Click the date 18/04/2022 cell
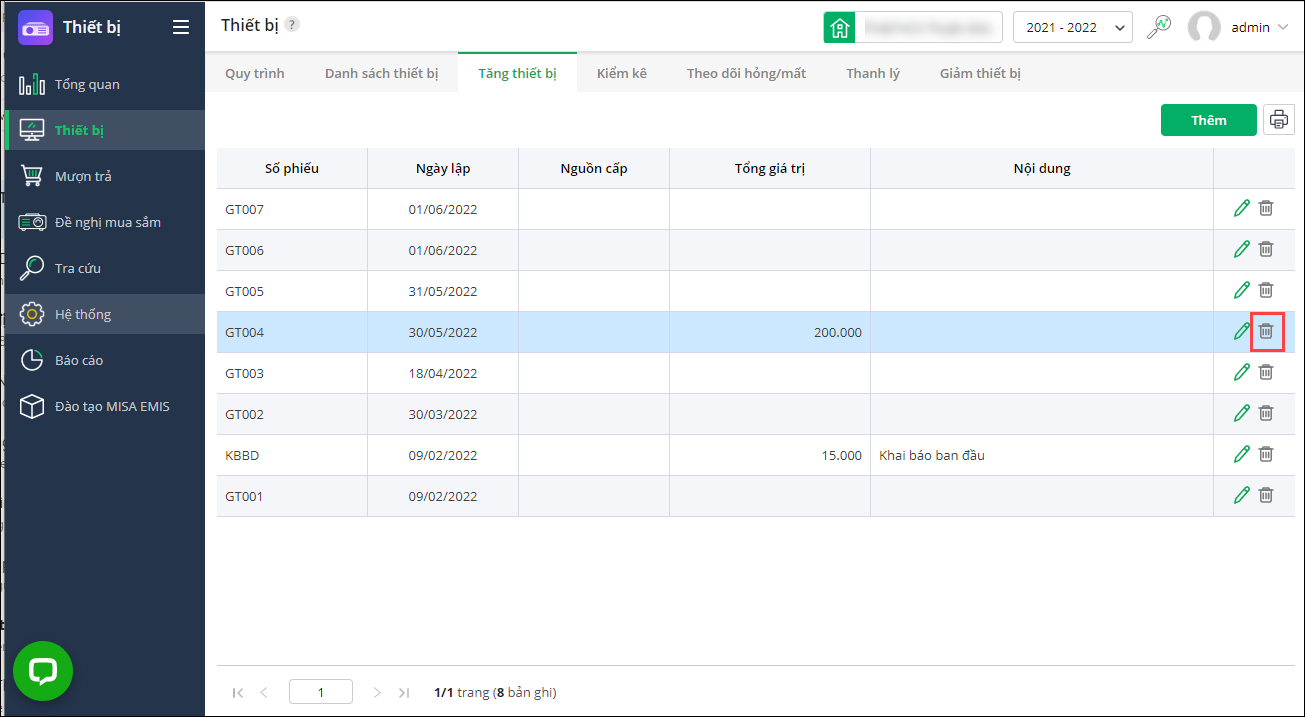Screen dimensions: 1305x717 (443, 373)
